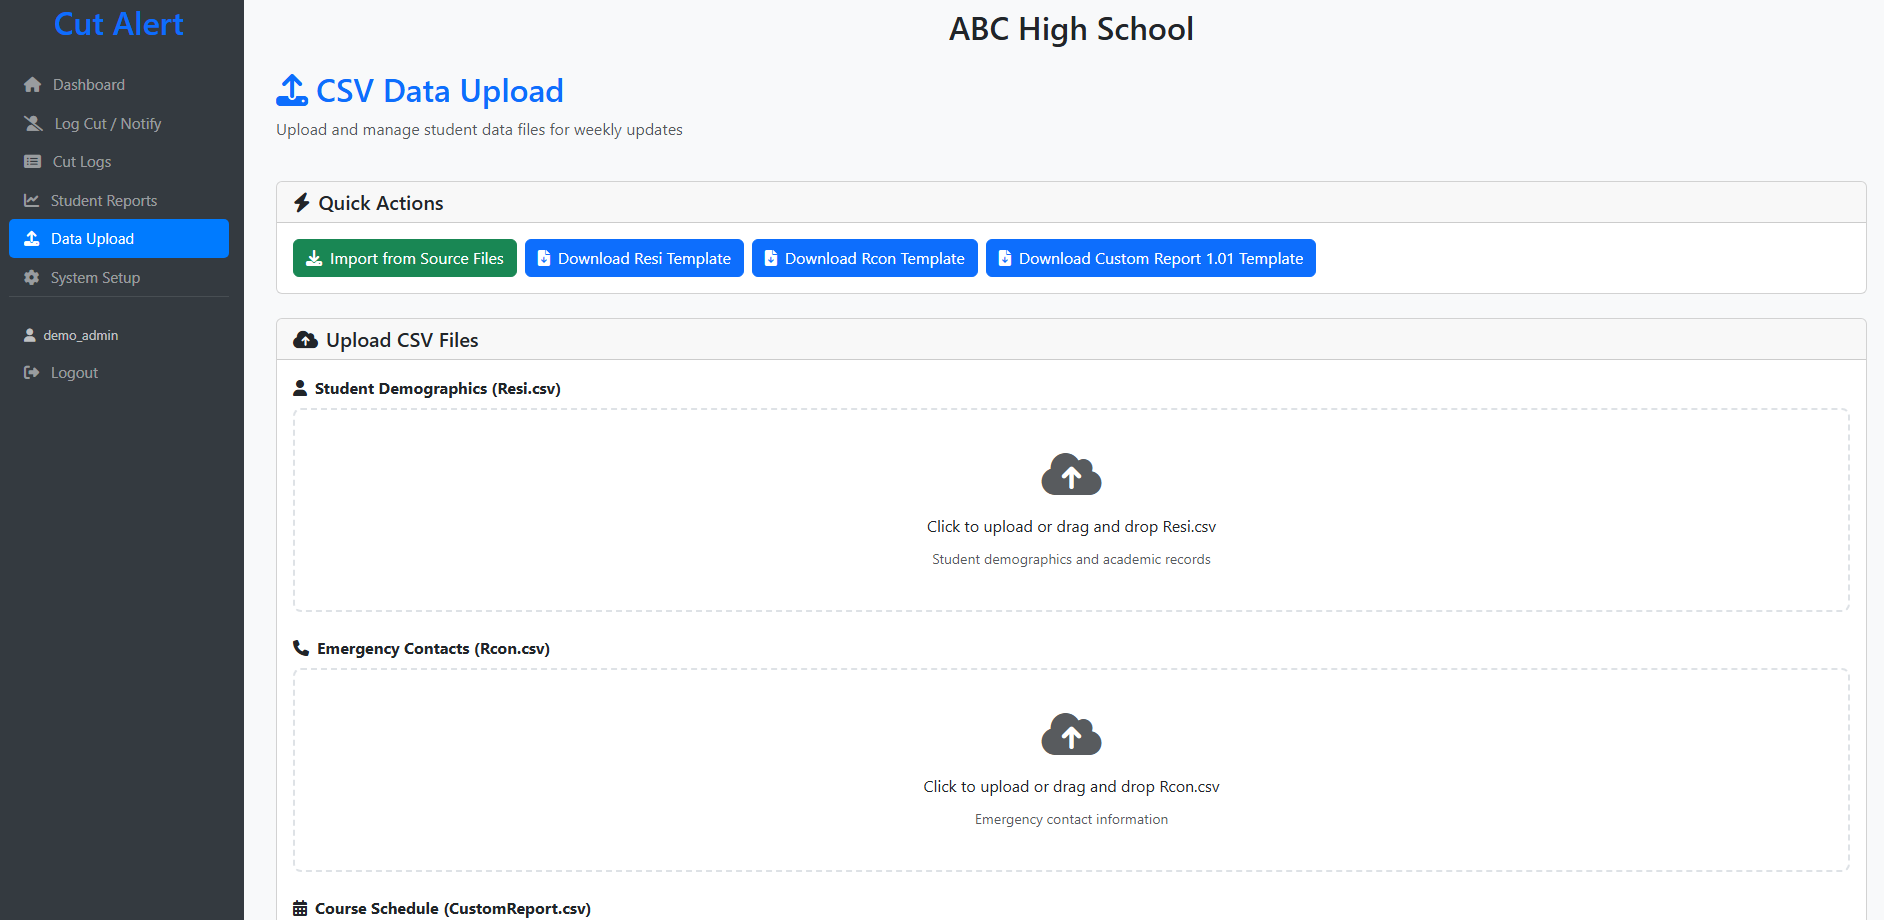This screenshot has height=920, width=1884.
Task: Open the Cut Logs page
Action: click(82, 162)
